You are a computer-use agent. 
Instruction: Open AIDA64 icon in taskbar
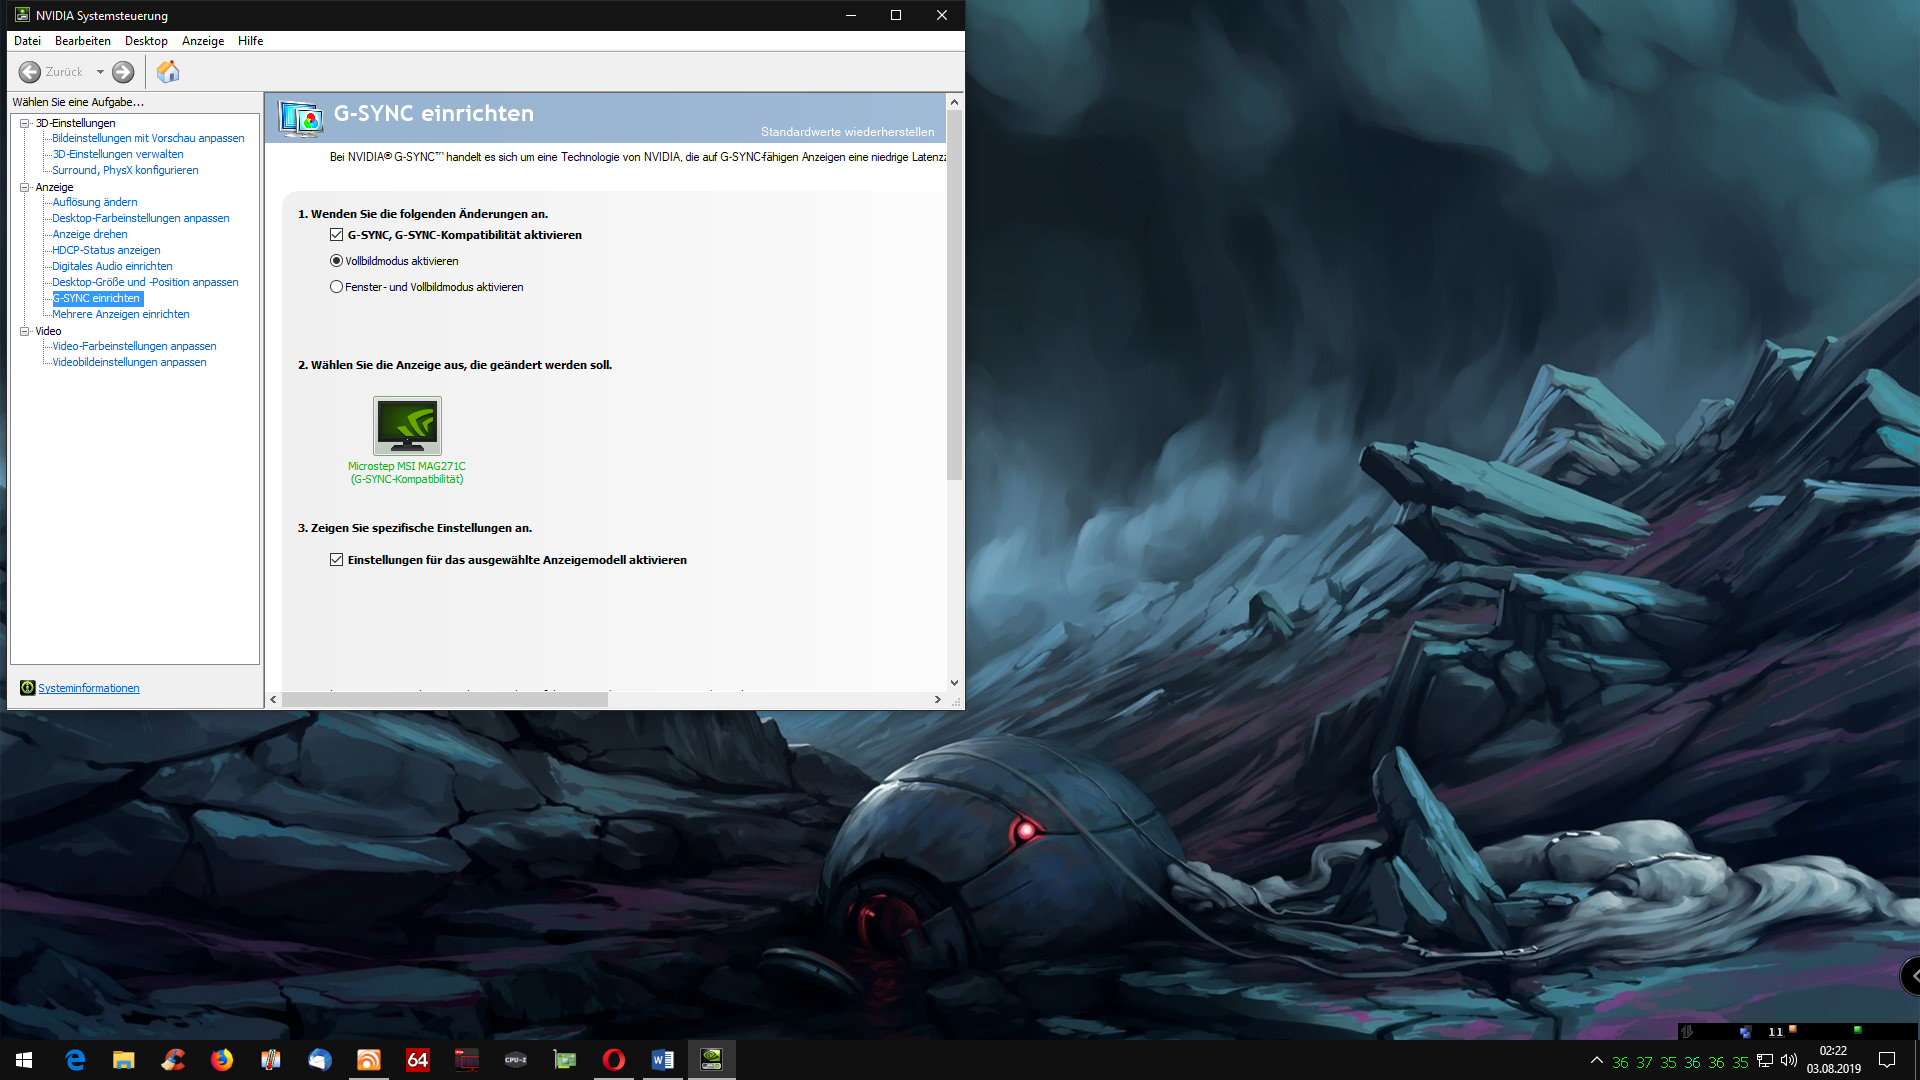coord(418,1060)
